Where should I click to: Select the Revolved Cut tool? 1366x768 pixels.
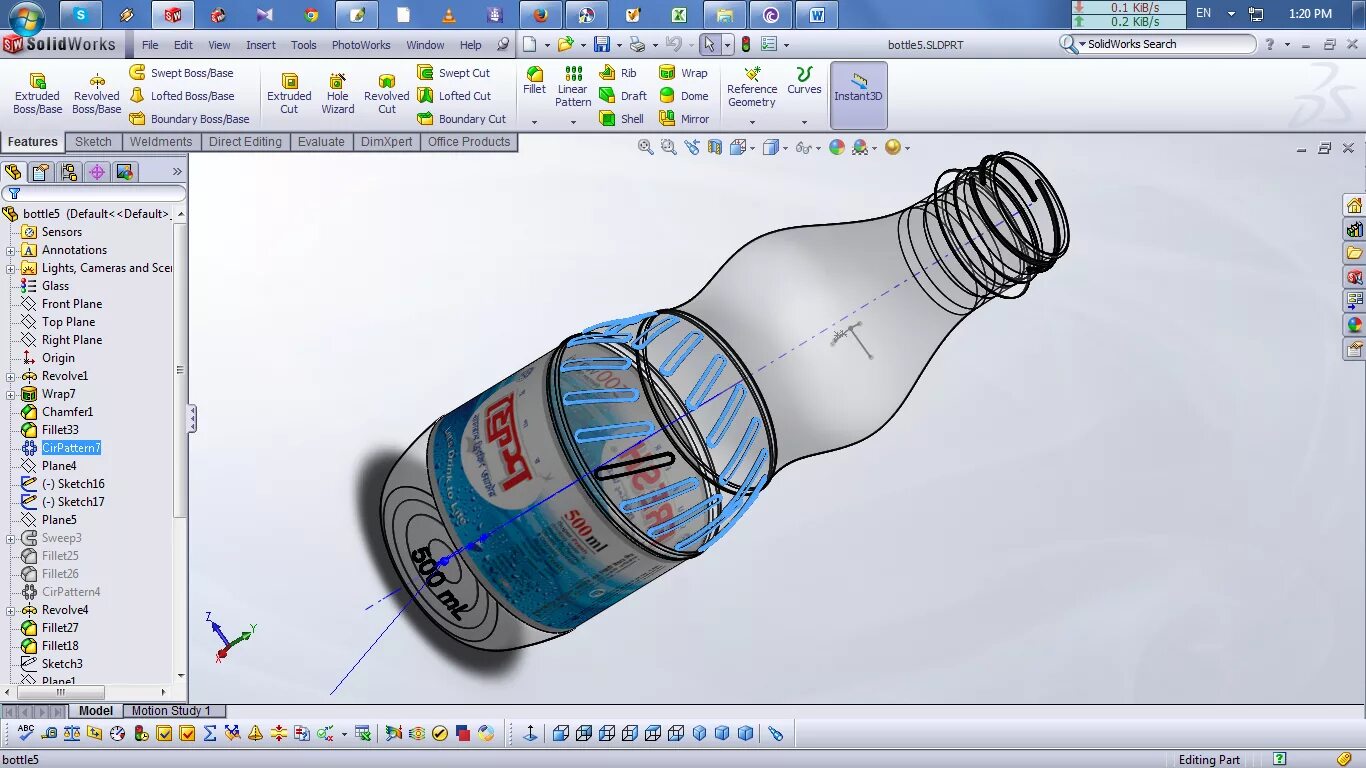[387, 94]
